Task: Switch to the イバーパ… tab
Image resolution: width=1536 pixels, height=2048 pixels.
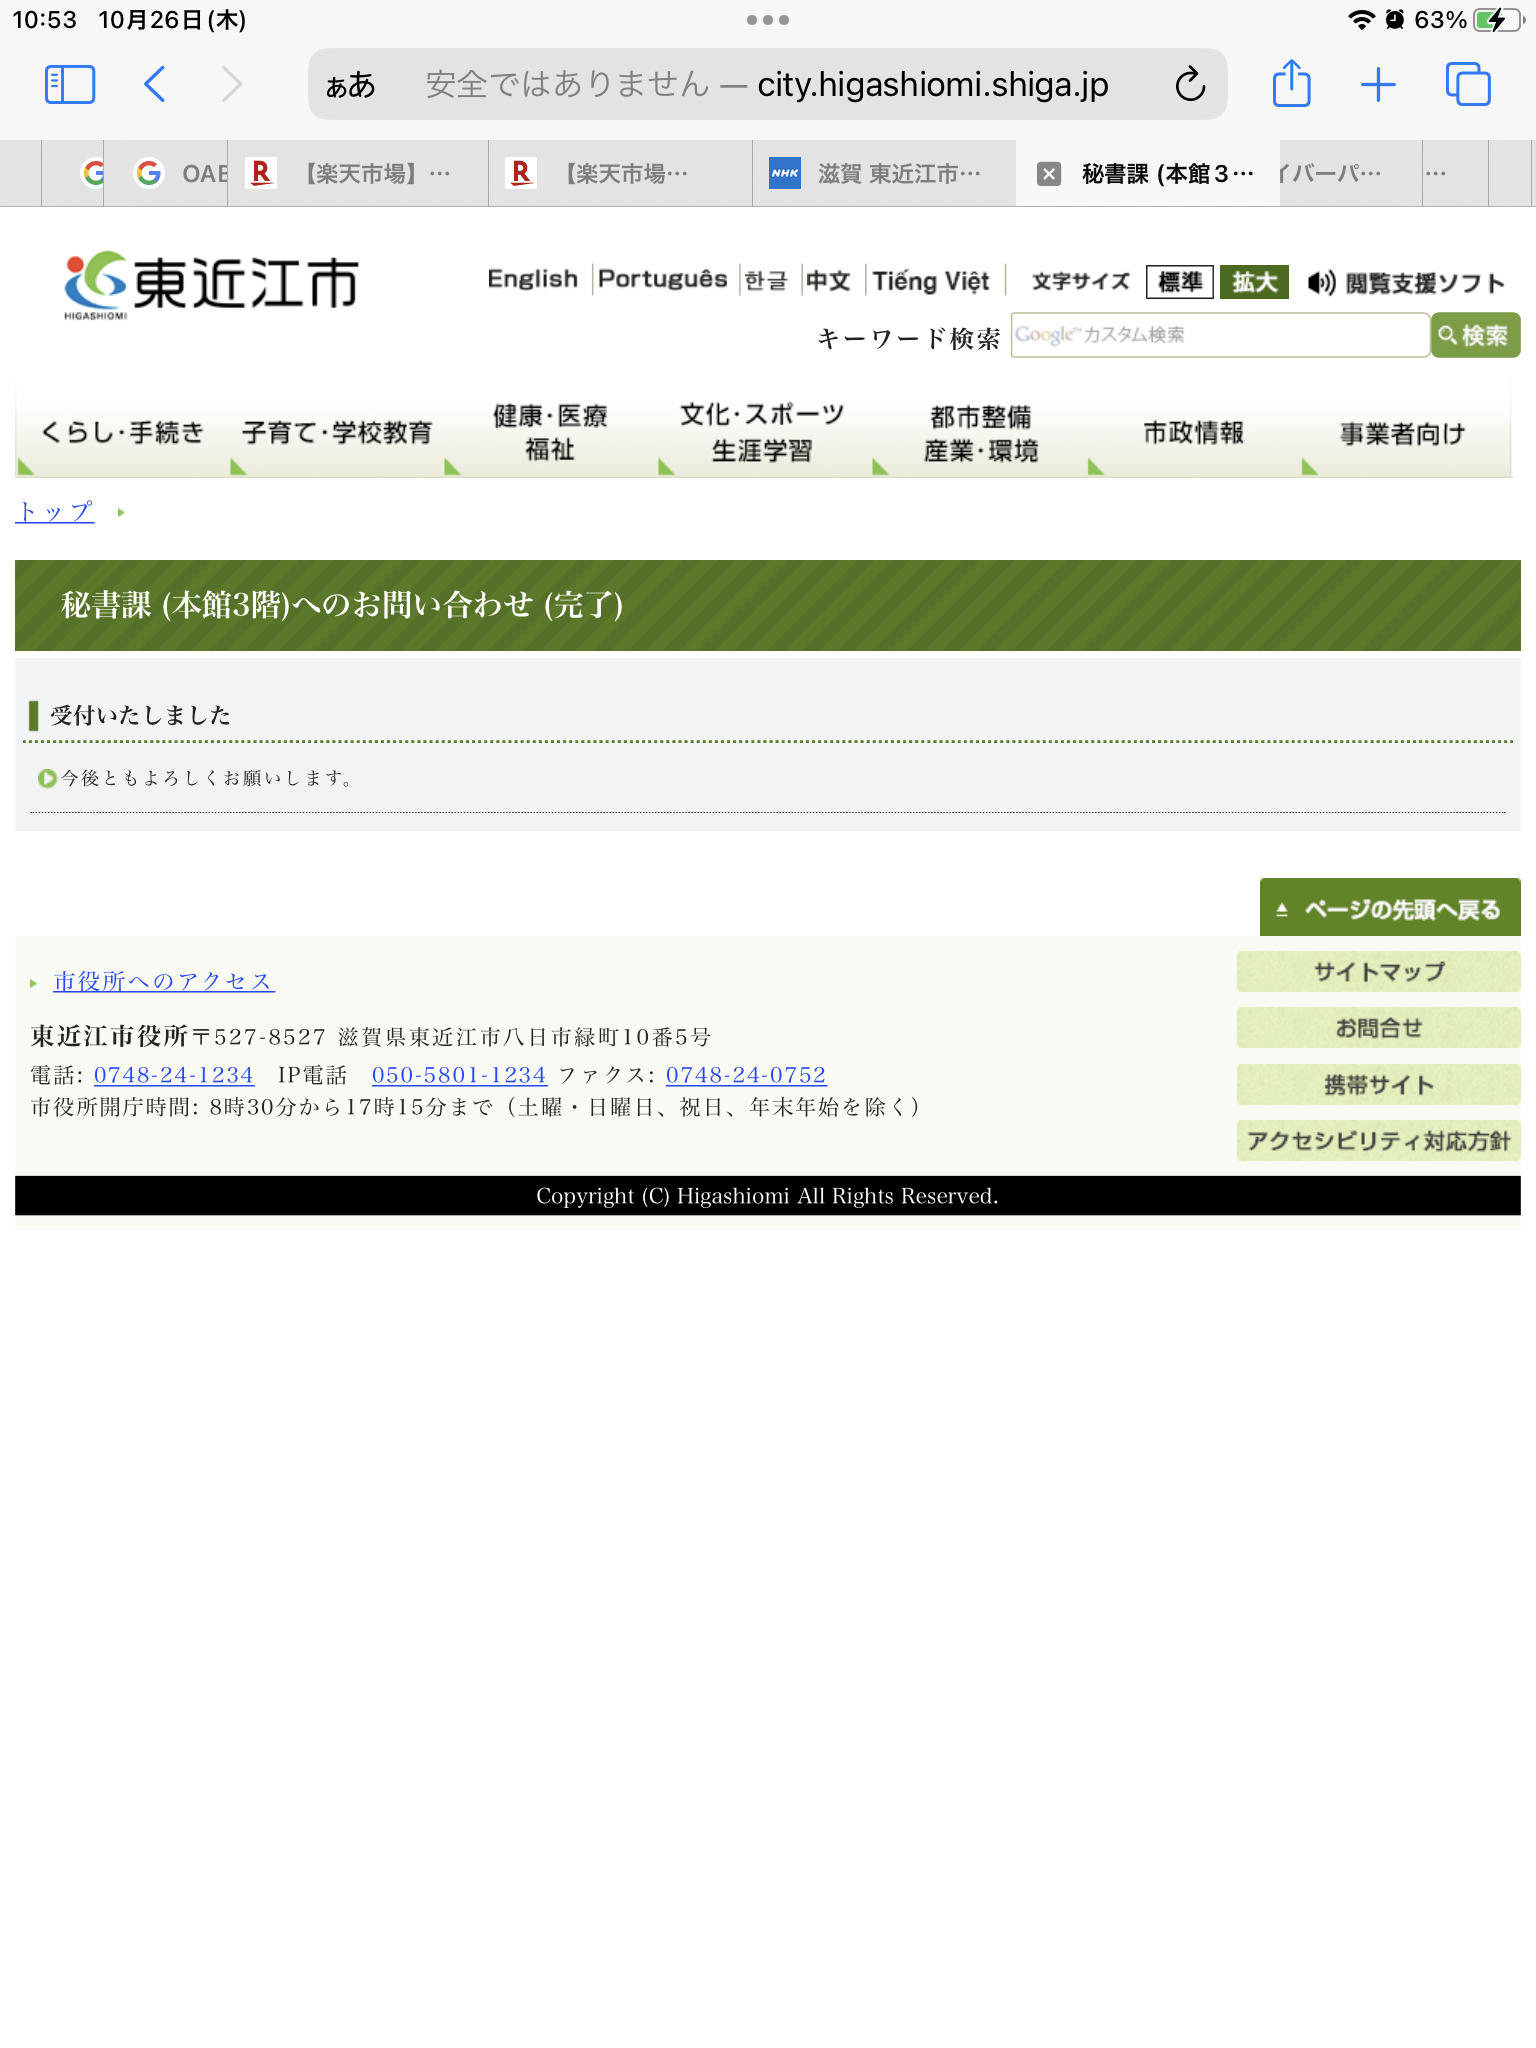Action: (x=1350, y=174)
